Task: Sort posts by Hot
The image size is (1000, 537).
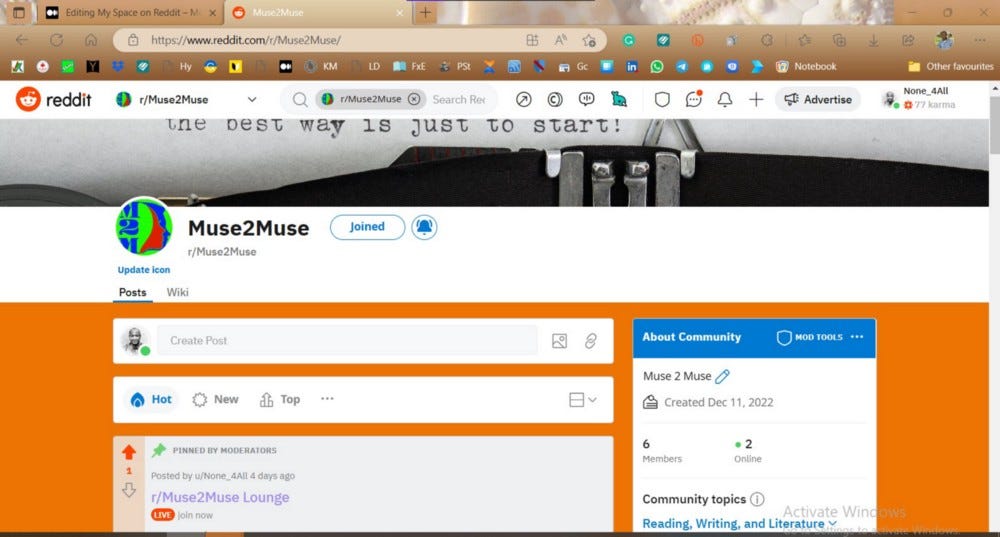Action: pos(151,399)
